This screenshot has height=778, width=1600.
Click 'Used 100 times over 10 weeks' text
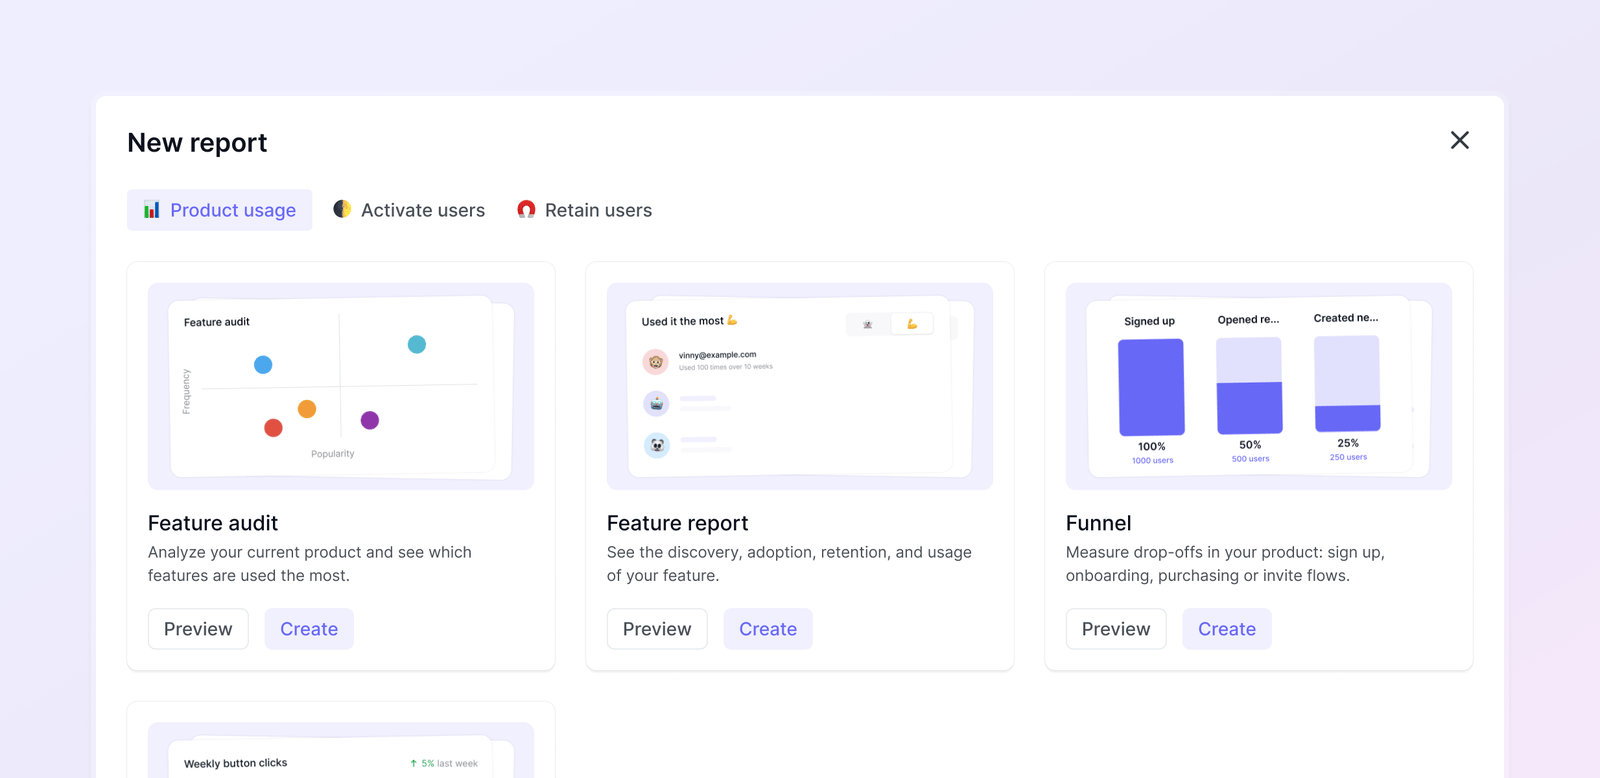[x=726, y=367]
